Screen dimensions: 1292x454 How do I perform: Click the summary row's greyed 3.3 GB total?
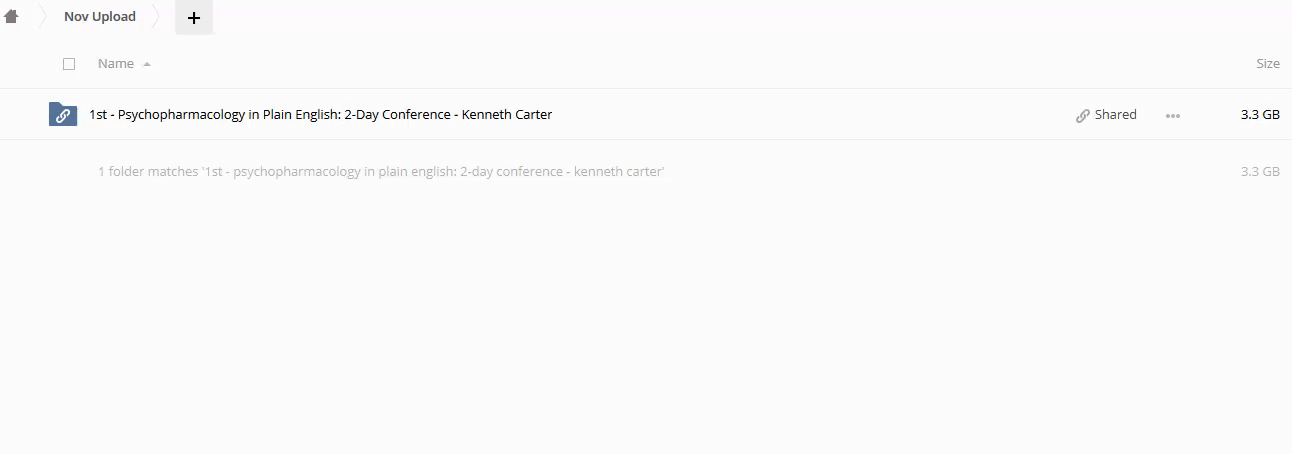click(1260, 172)
